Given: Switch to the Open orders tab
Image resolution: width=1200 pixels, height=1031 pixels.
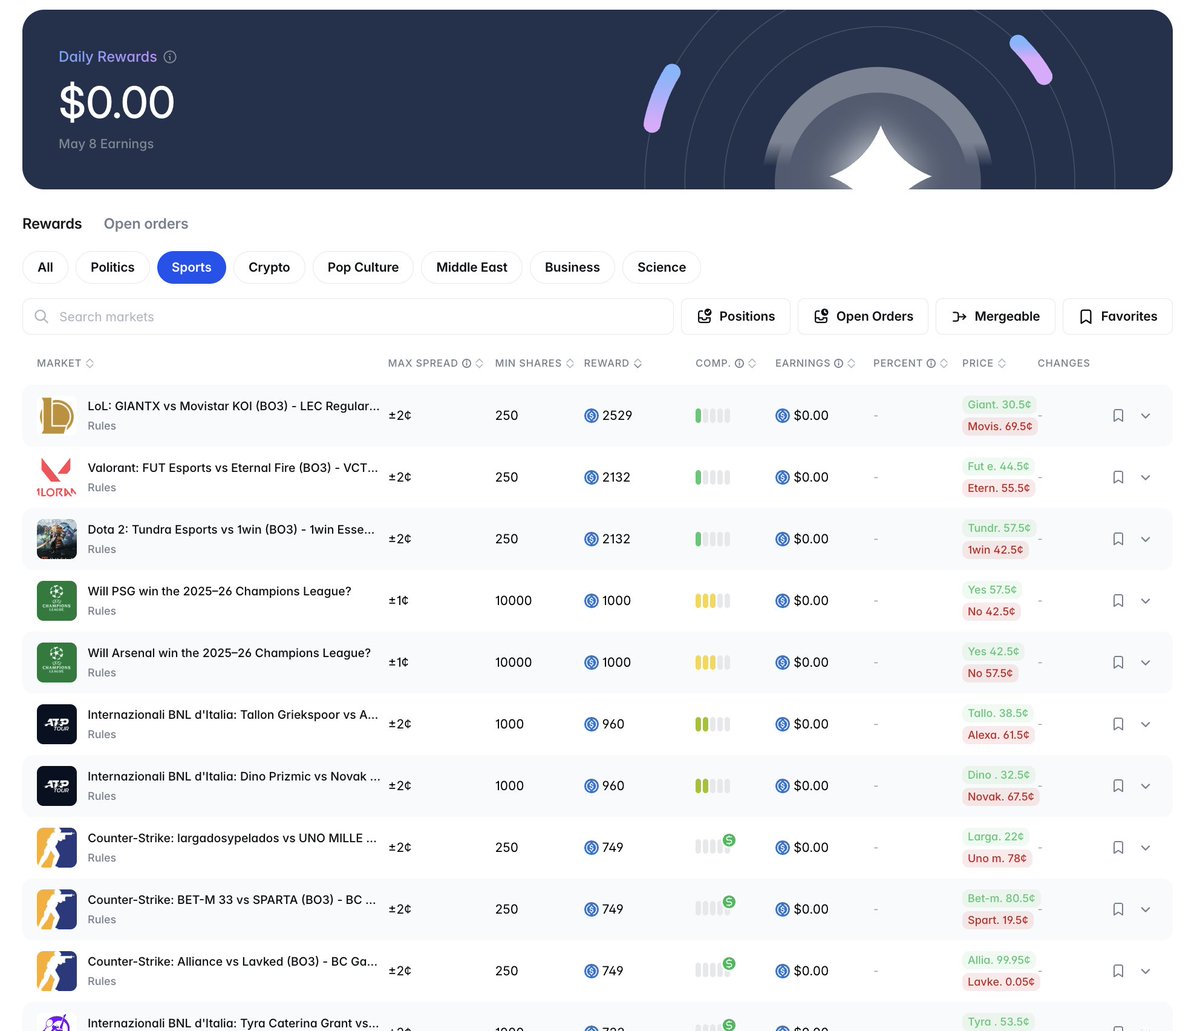Looking at the screenshot, I should (x=146, y=224).
